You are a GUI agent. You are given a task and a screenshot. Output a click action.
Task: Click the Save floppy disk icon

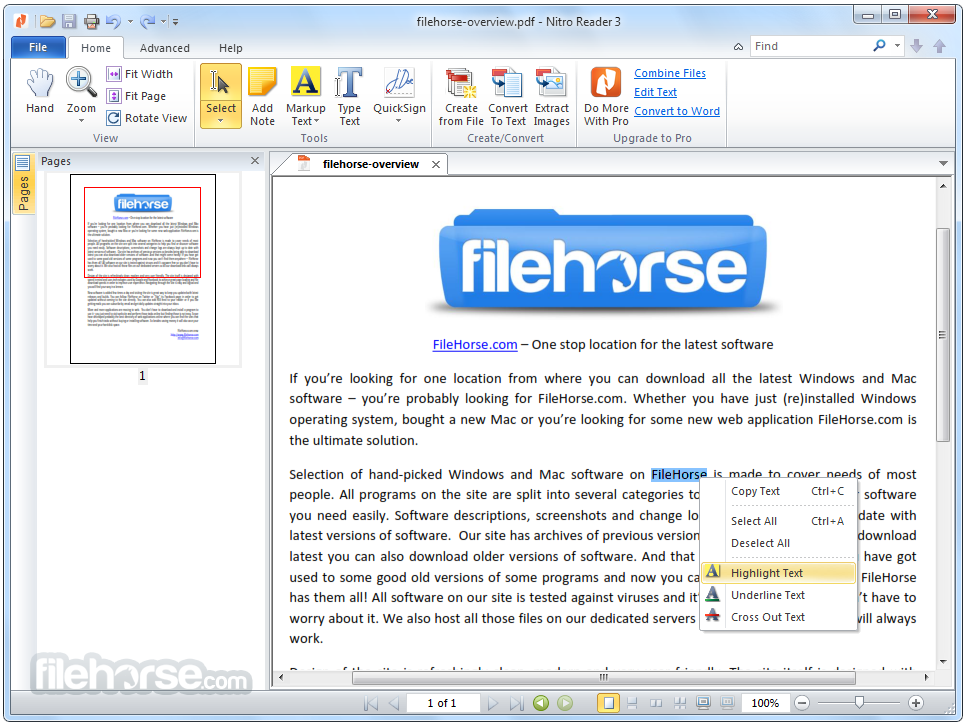[69, 22]
